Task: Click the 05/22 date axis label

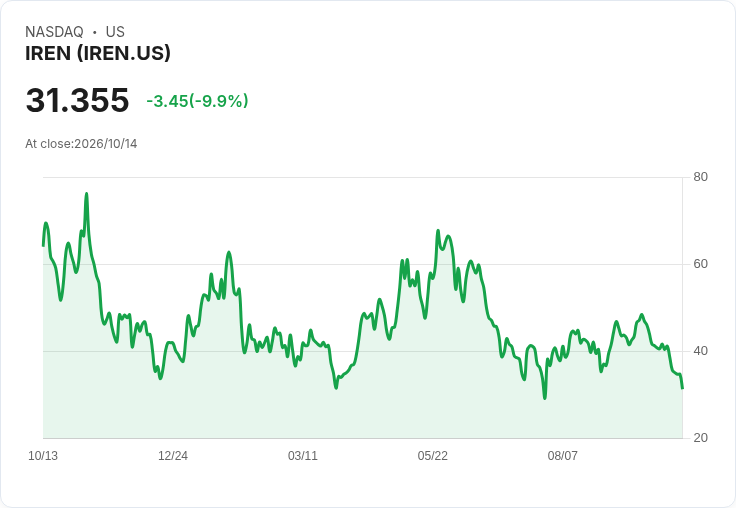Action: point(432,456)
